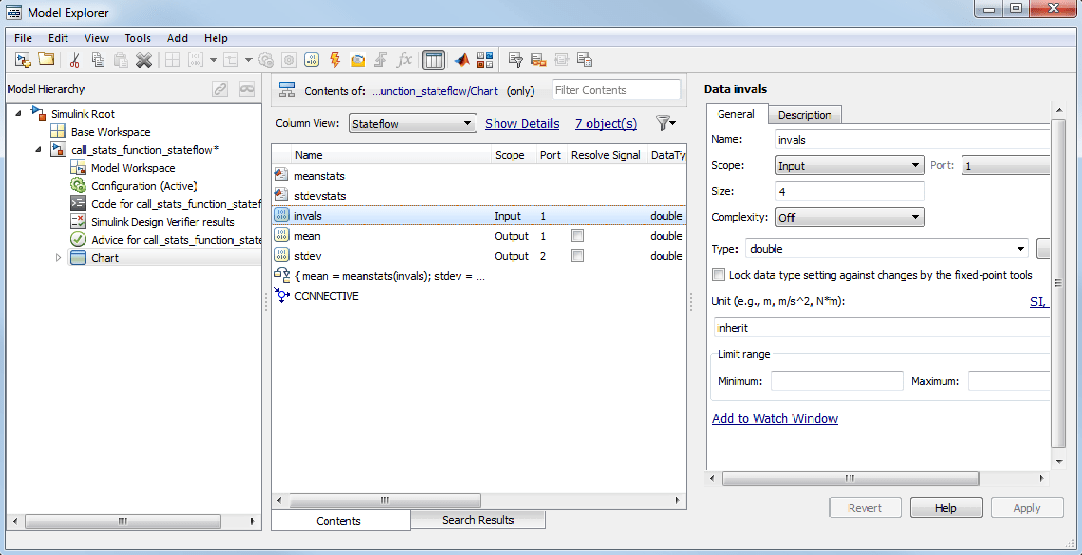Toggle the Dialog View table icon
The image size is (1082, 555).
433,60
